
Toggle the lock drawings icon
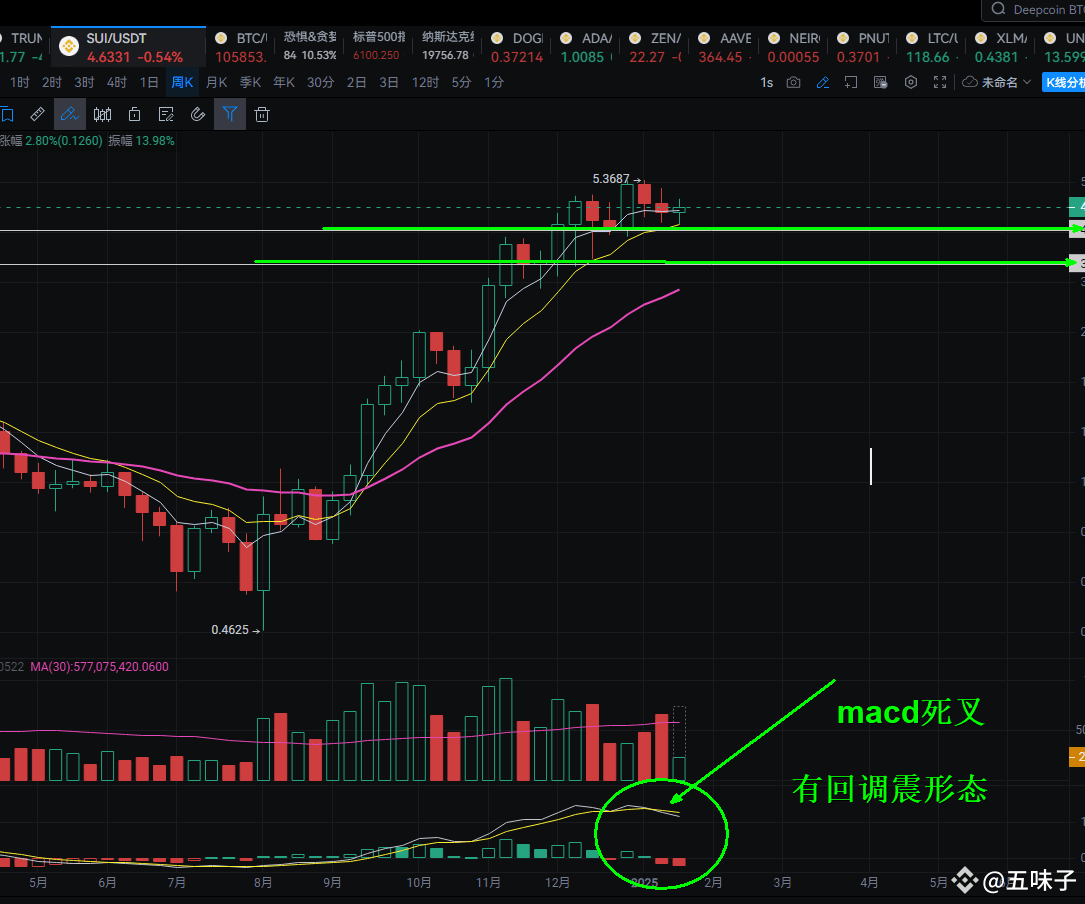[x=135, y=114]
